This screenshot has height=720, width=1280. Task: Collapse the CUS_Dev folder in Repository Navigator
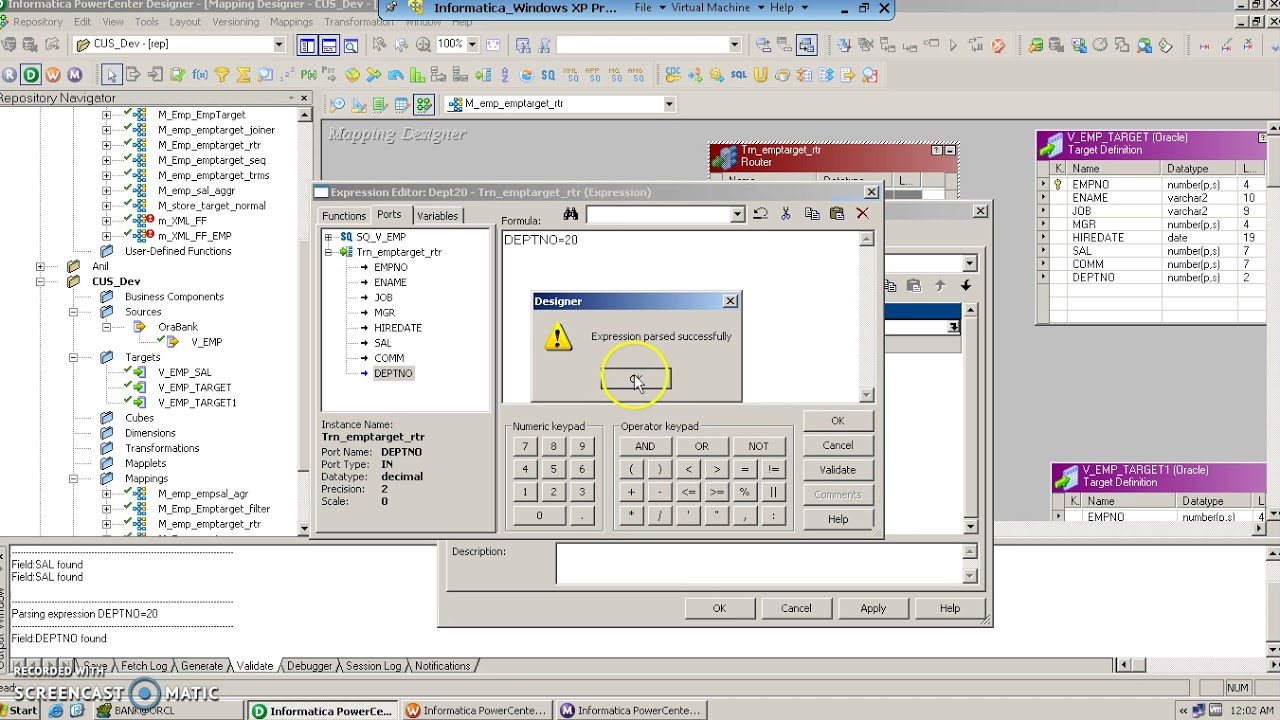(x=40, y=282)
